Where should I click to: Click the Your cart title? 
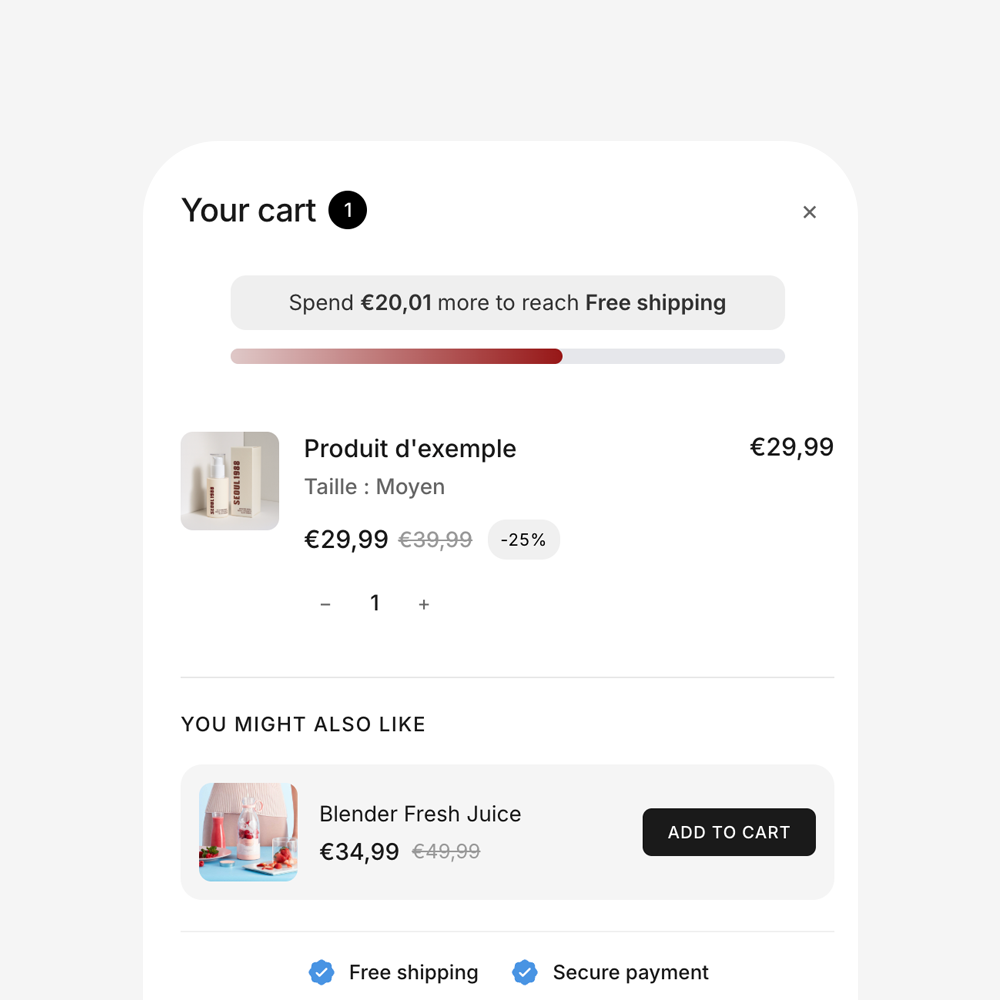coord(248,210)
